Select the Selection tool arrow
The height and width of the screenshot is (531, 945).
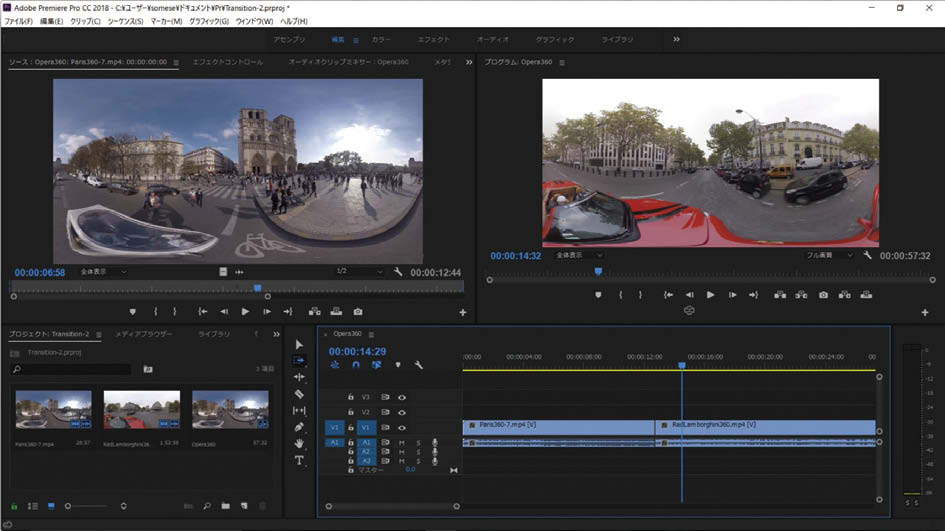tap(299, 344)
